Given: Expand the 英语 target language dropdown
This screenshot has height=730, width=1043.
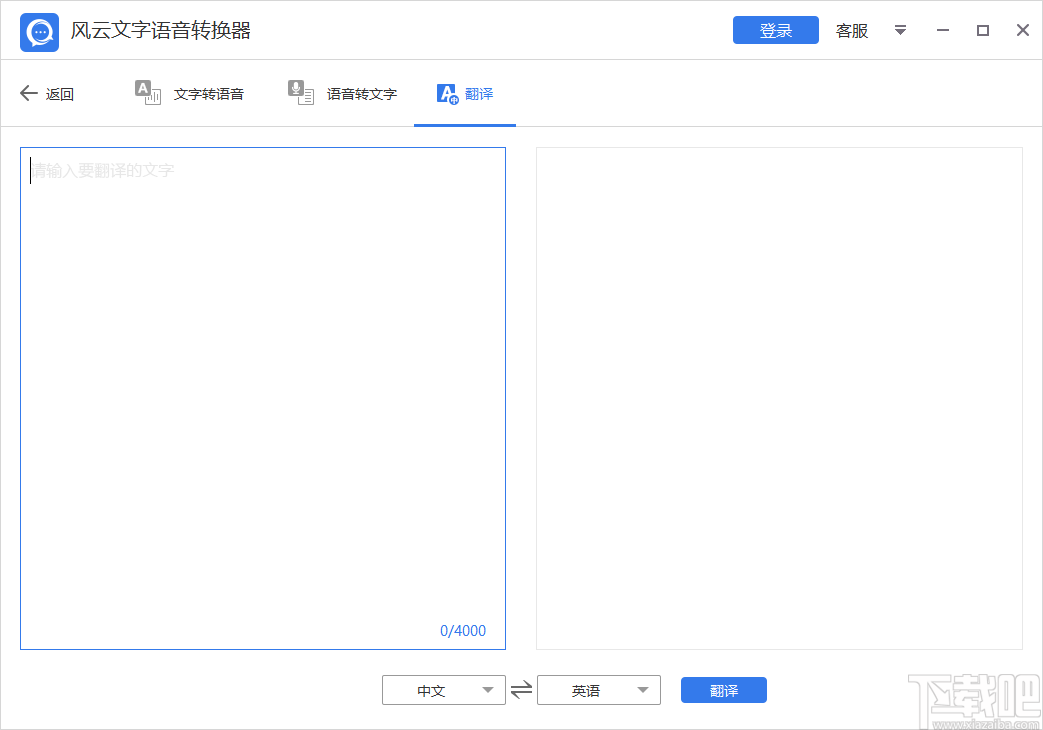Looking at the screenshot, I should point(643,690).
